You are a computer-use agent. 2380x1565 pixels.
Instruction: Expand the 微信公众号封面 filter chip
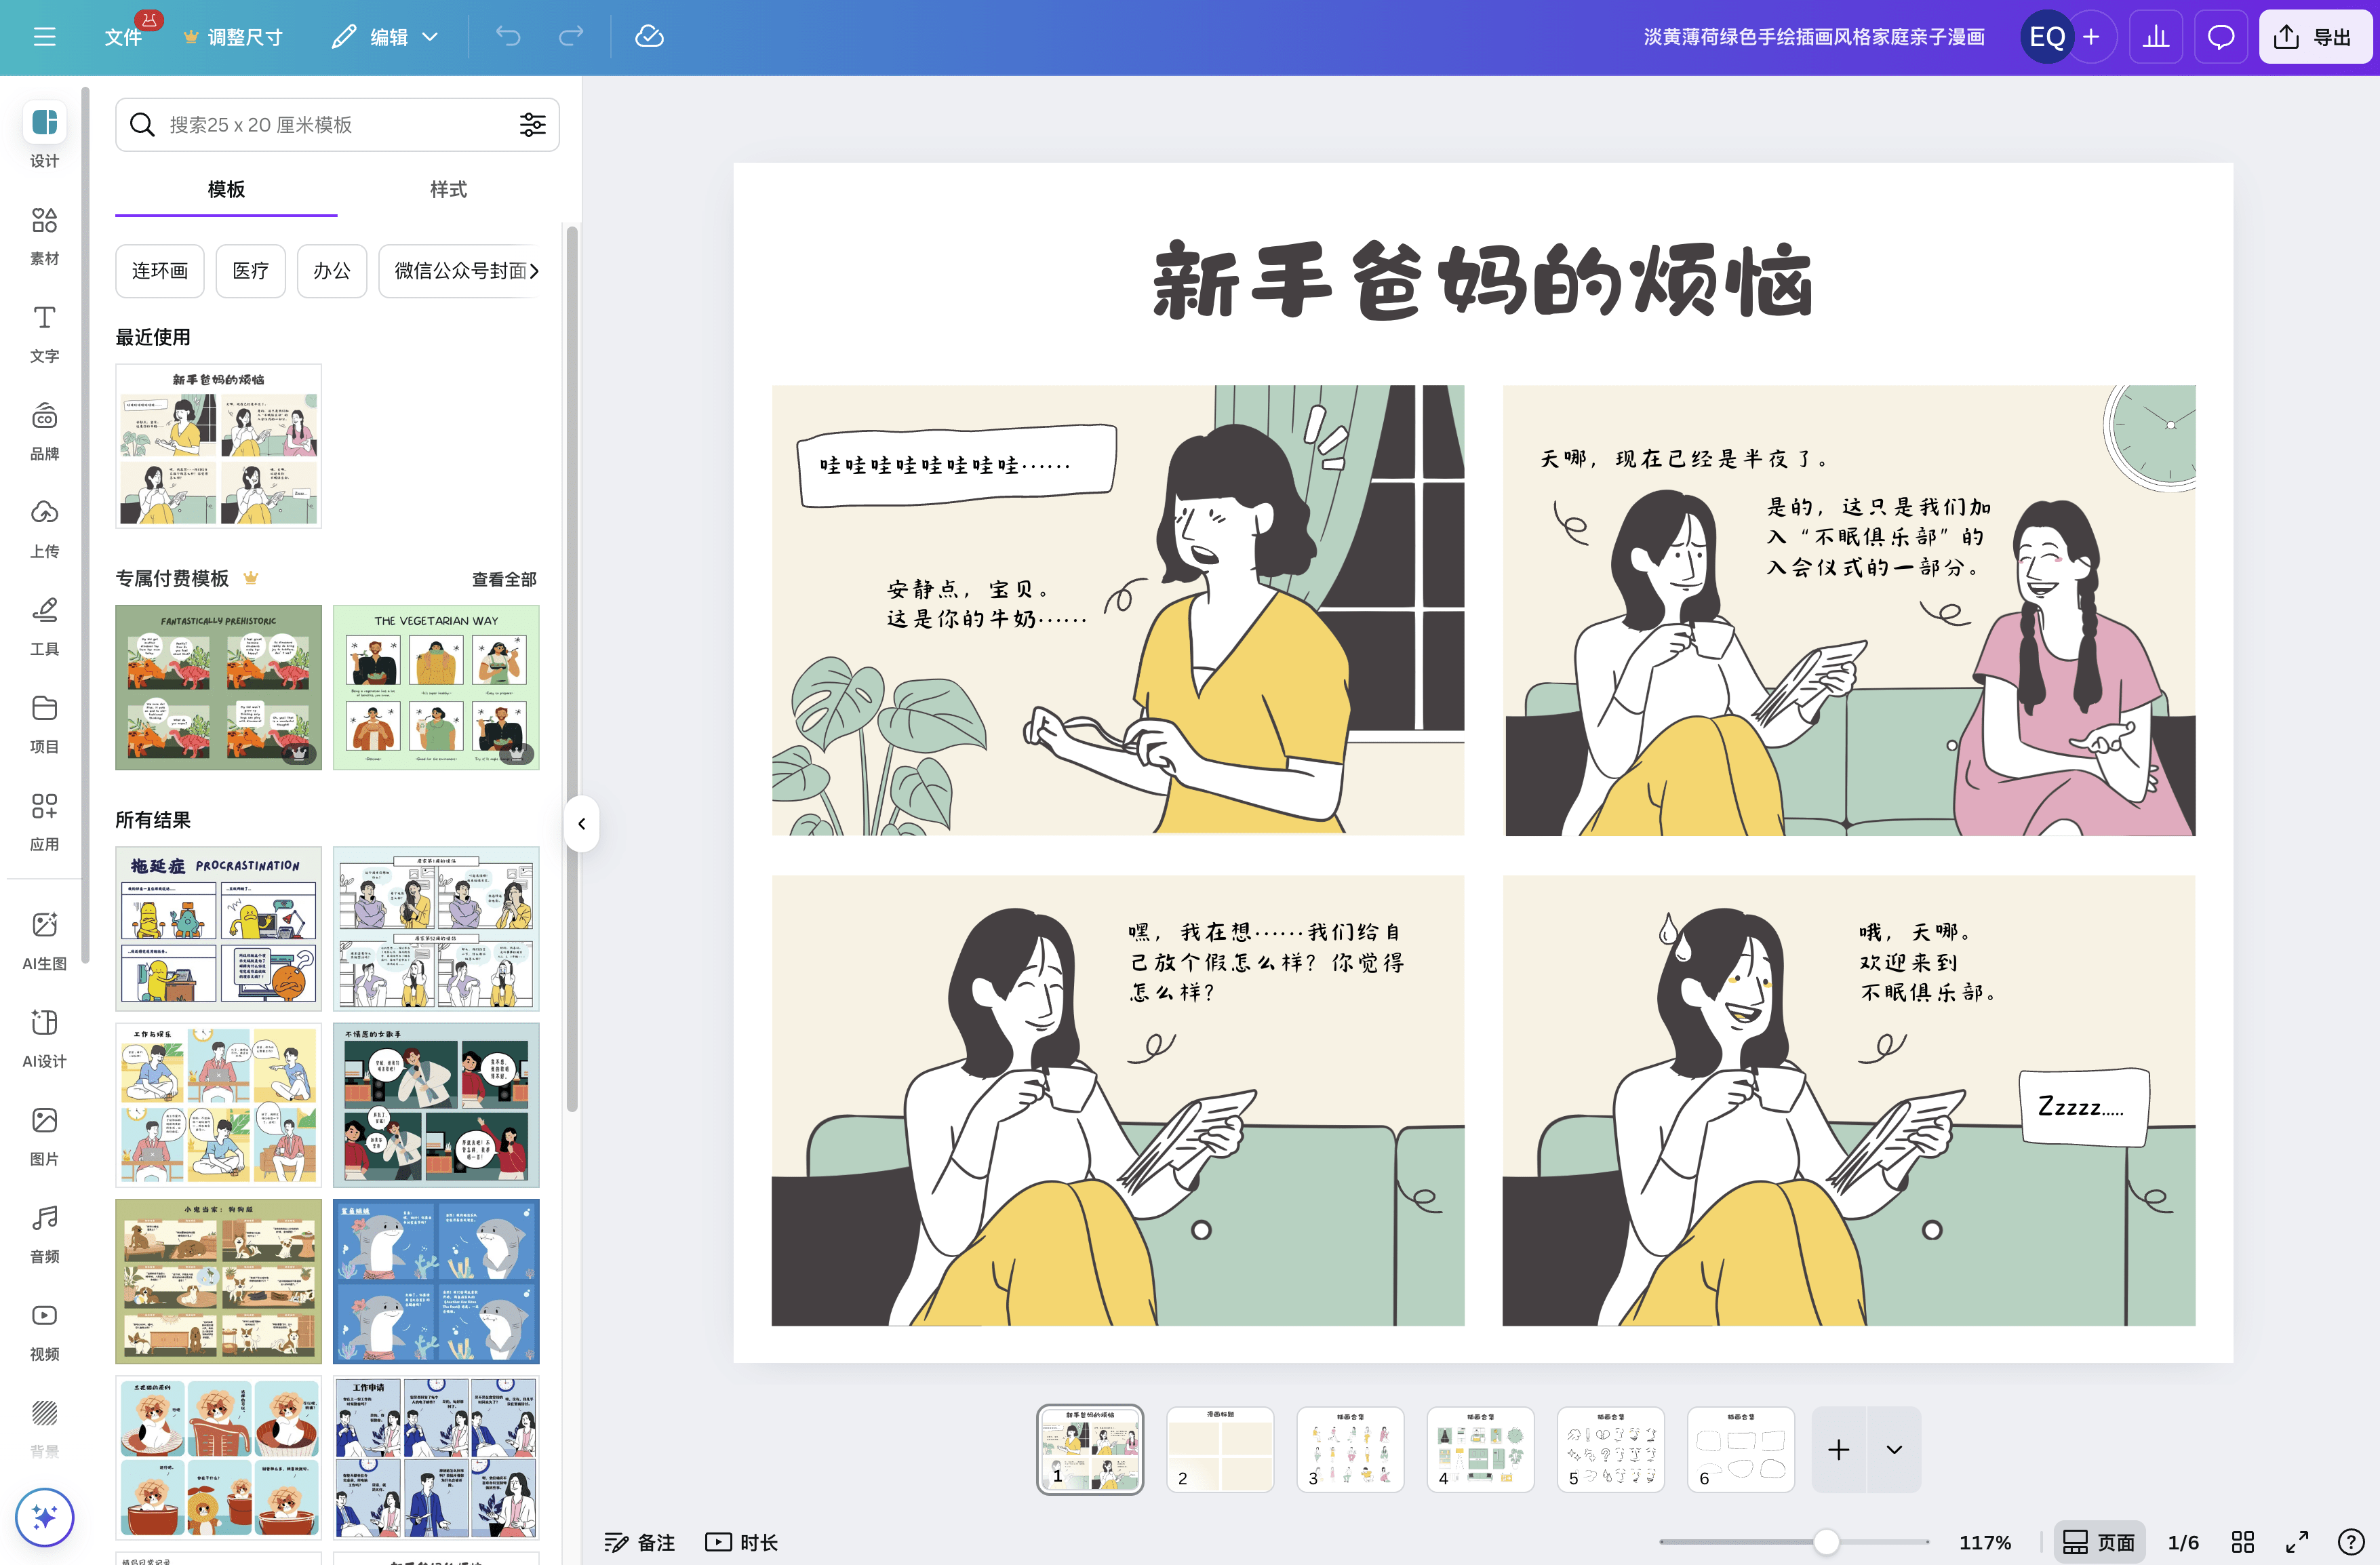click(534, 271)
